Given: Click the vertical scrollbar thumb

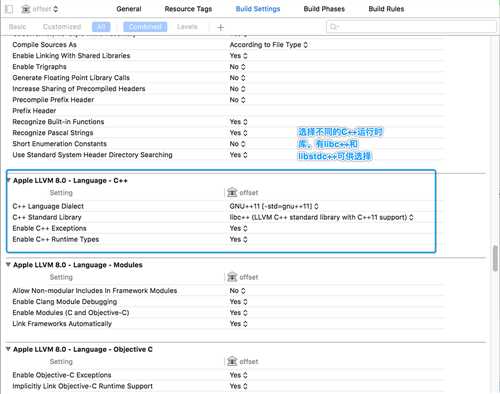Looking at the screenshot, I should (x=495, y=258).
